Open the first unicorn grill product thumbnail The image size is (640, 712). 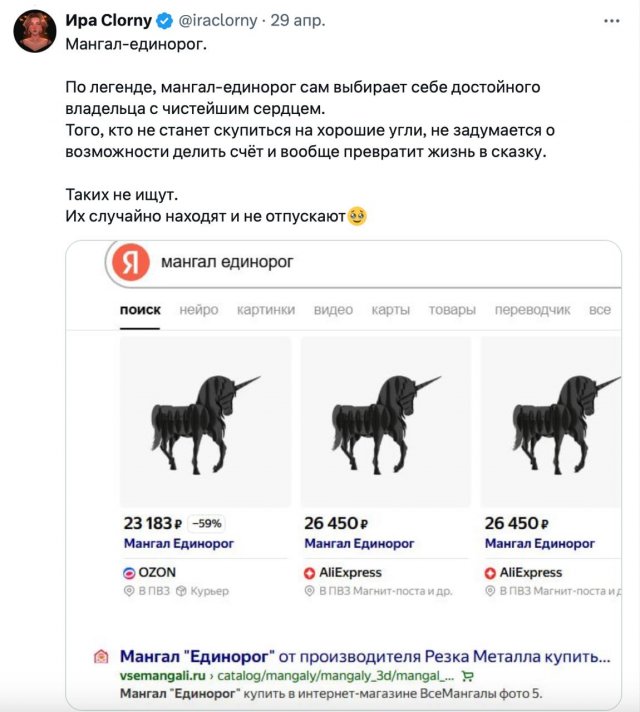206,422
